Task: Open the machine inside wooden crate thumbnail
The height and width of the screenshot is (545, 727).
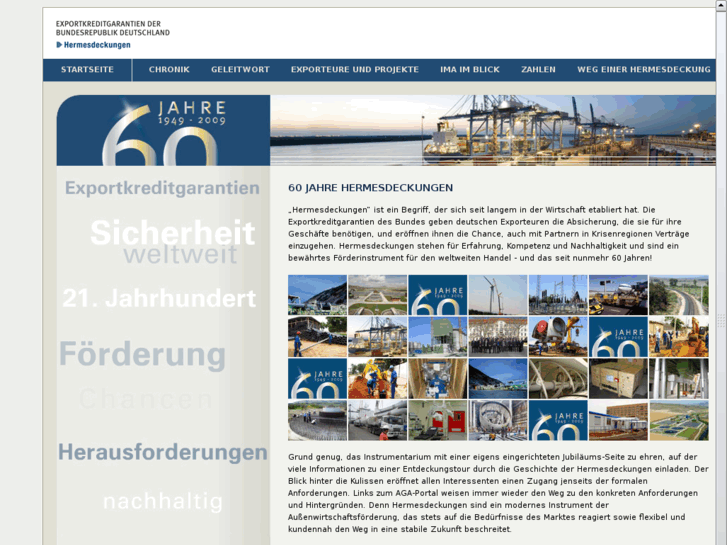Action: (438, 378)
